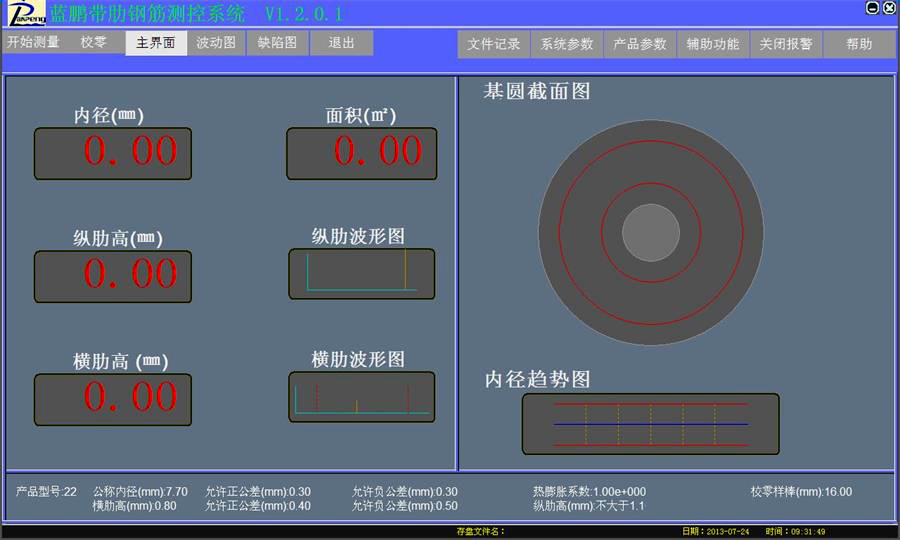Click the 基圆截面图 circular cross-section diagram
The height and width of the screenshot is (540, 900).
pyautogui.click(x=651, y=234)
